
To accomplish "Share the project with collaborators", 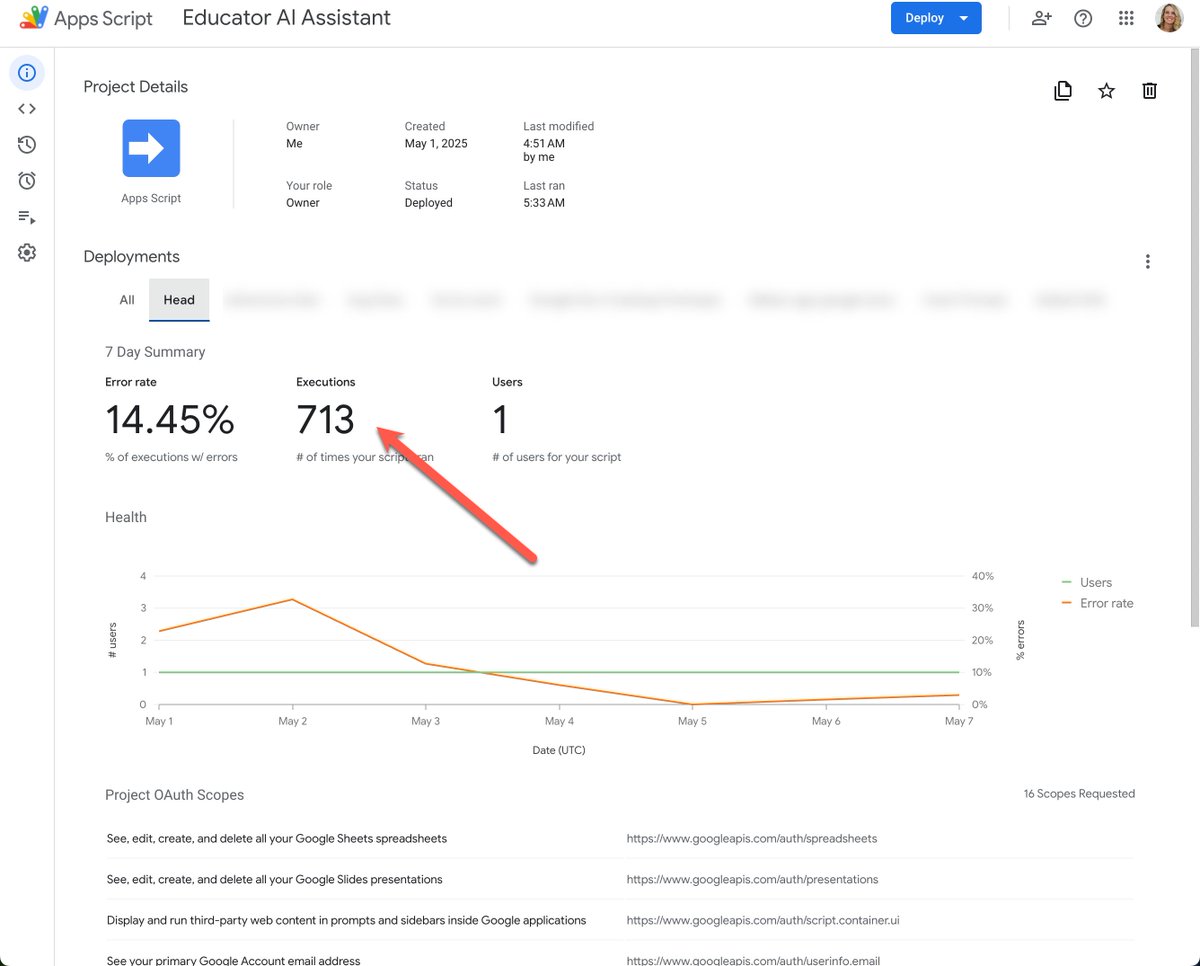I will coord(1041,18).
